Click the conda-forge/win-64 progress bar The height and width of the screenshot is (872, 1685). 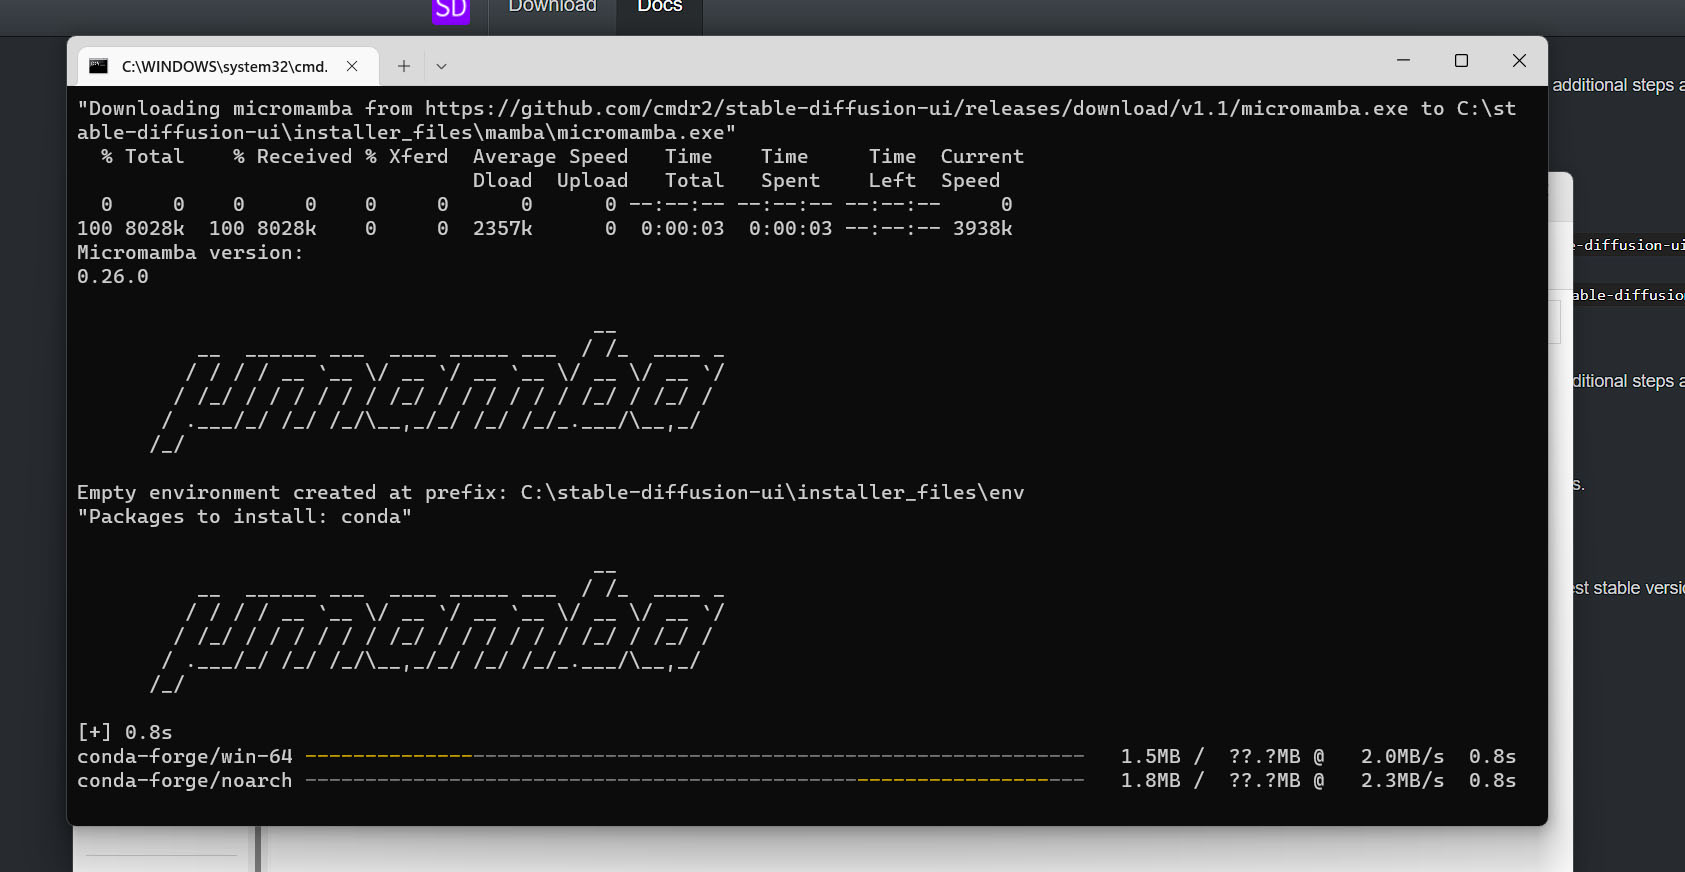tap(695, 757)
